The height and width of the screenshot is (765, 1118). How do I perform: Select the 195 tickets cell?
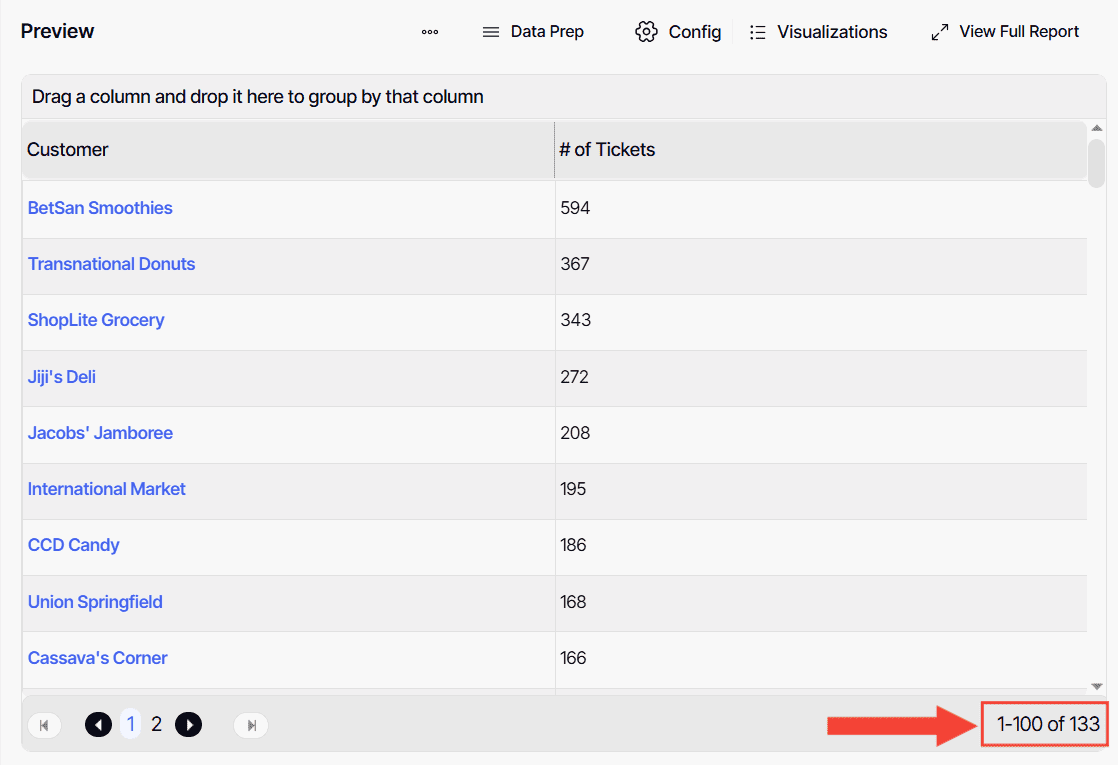coord(821,491)
